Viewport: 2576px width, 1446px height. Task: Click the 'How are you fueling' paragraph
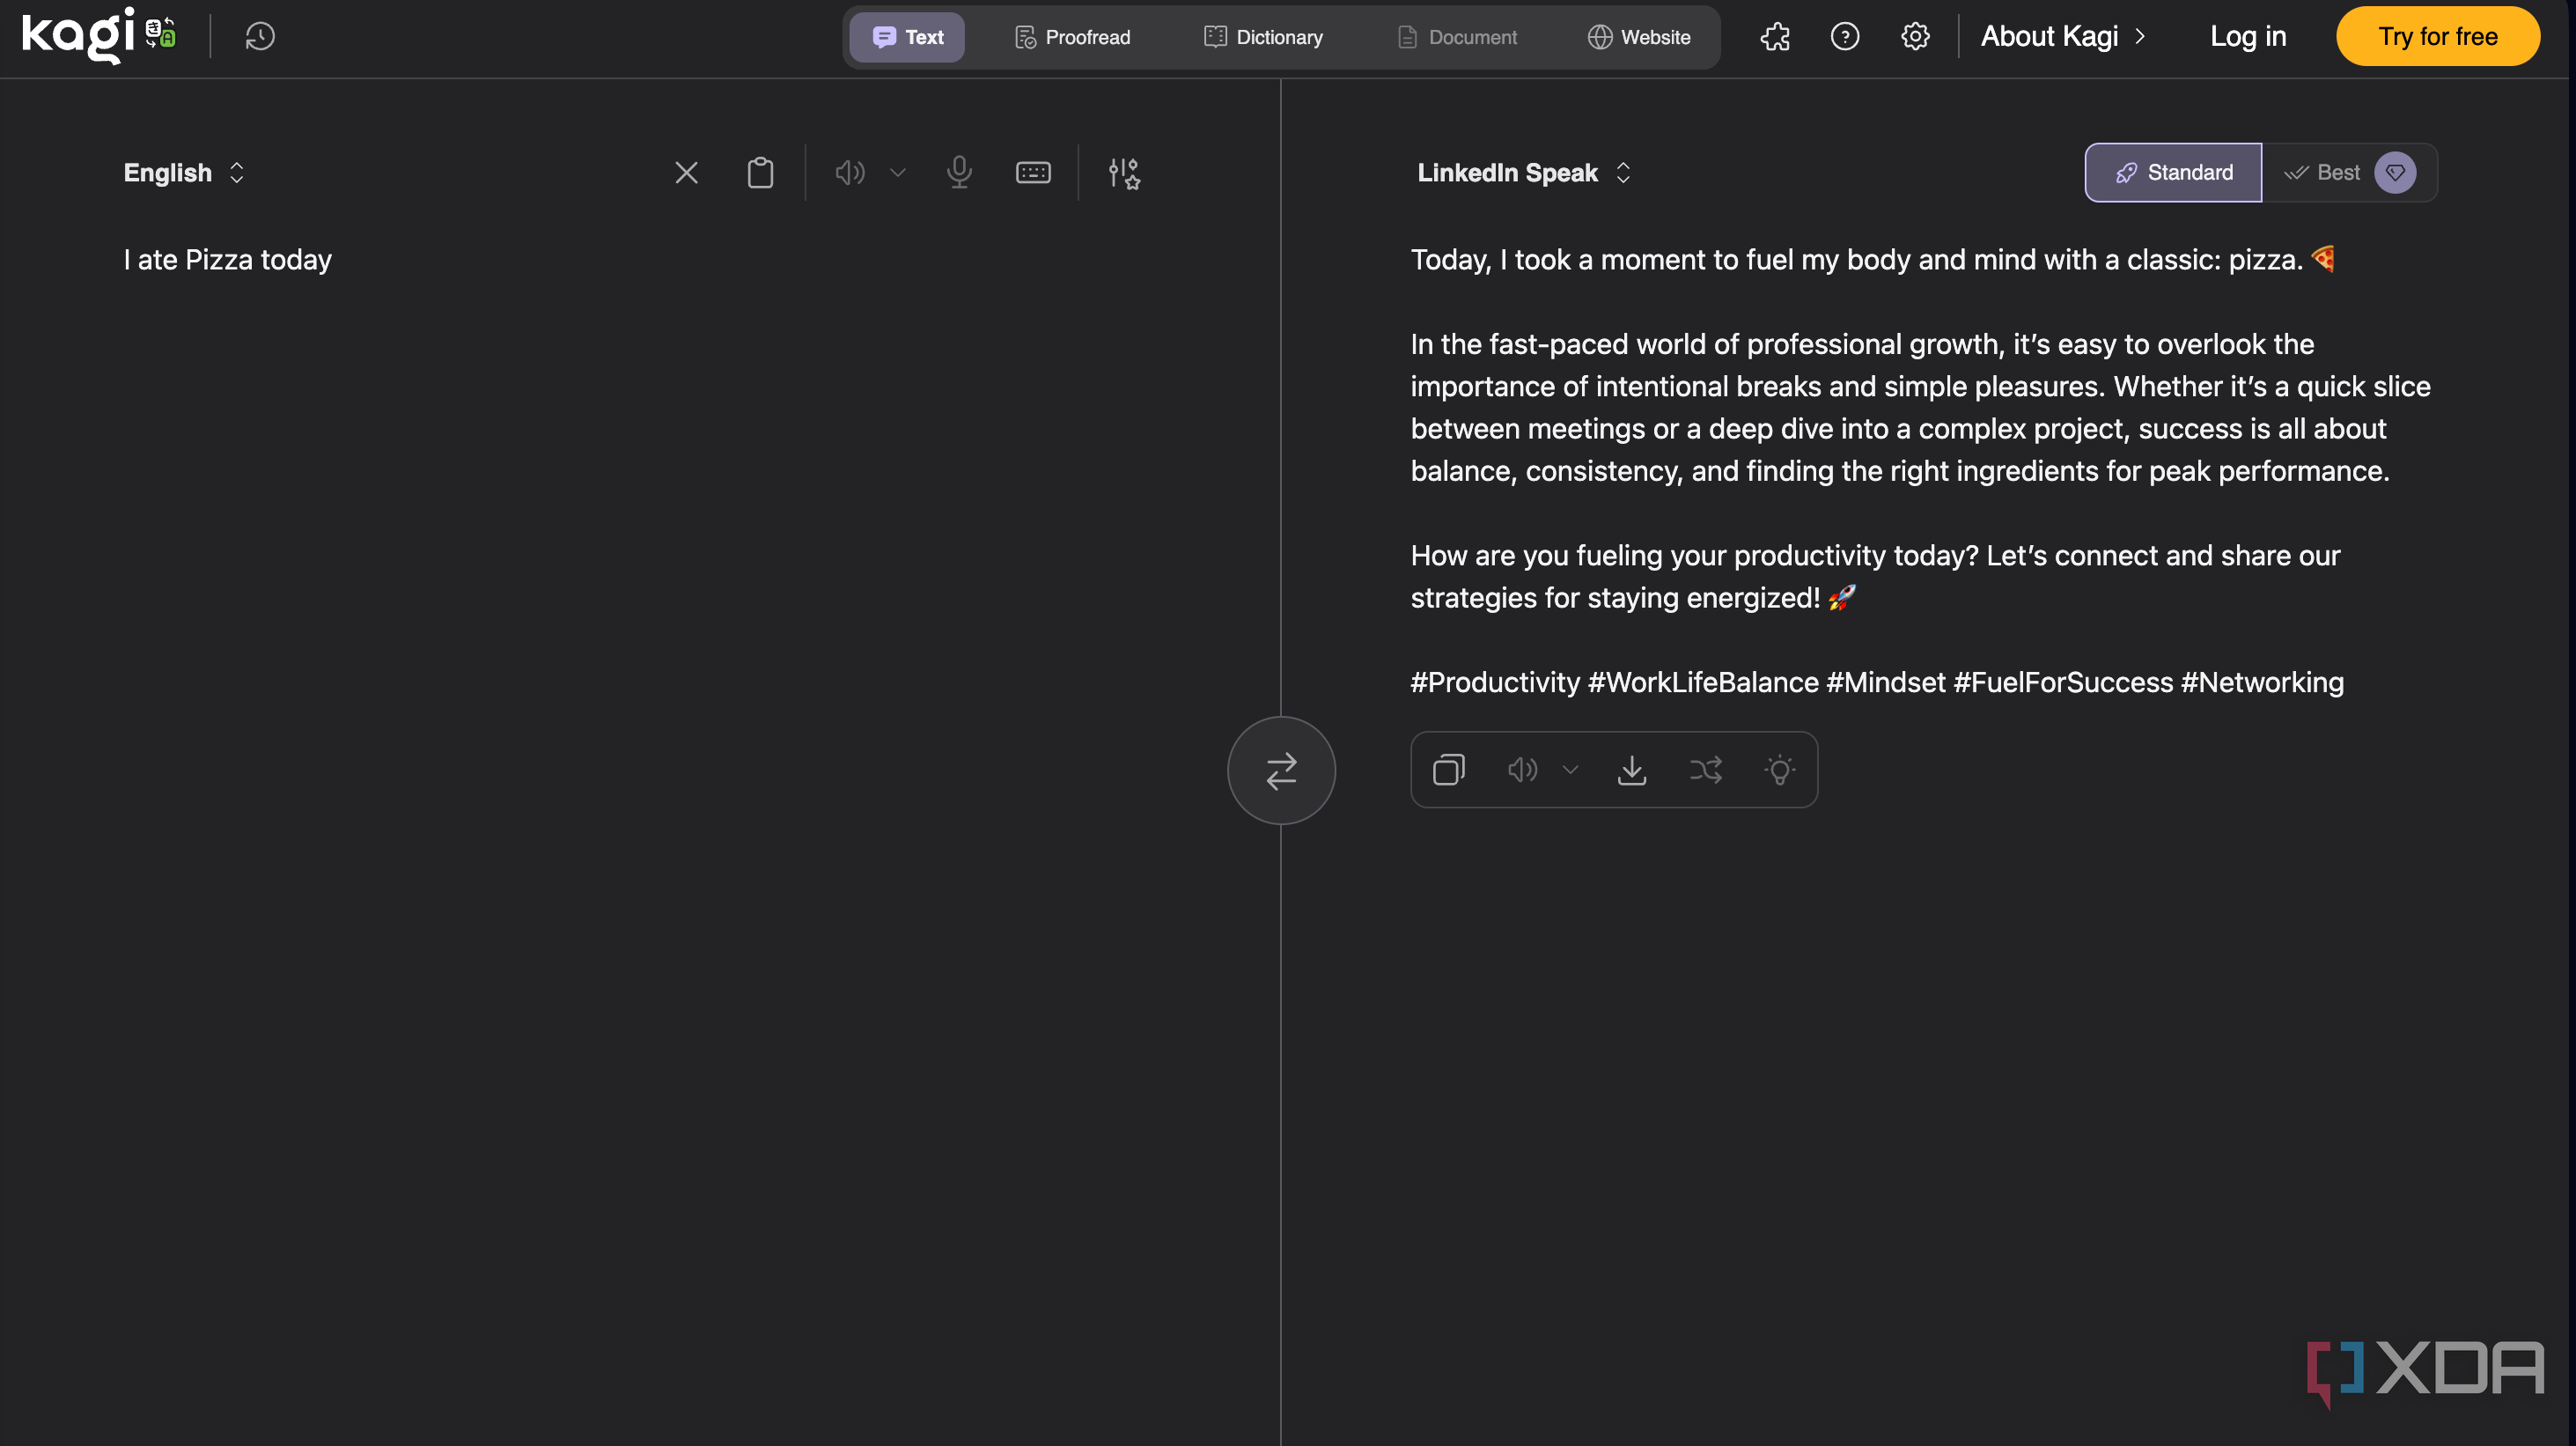point(1875,577)
